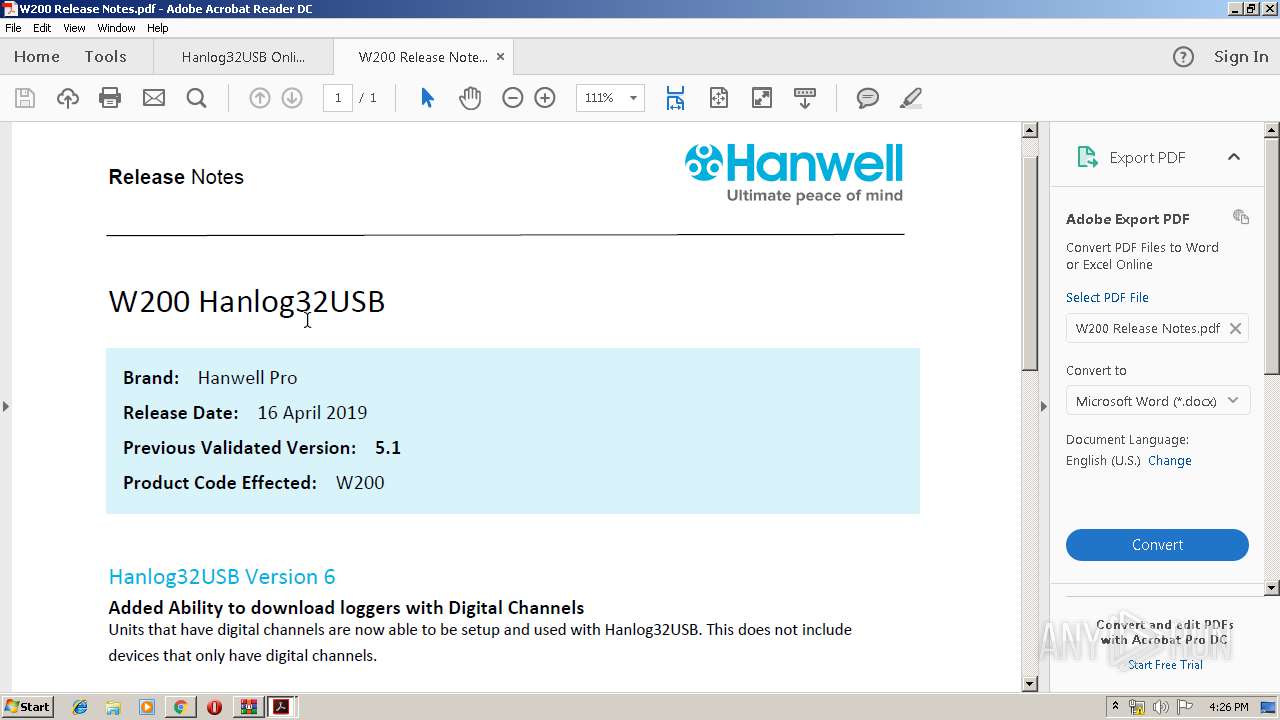Open the Help menu
Screen dimensions: 1280x720
click(158, 28)
